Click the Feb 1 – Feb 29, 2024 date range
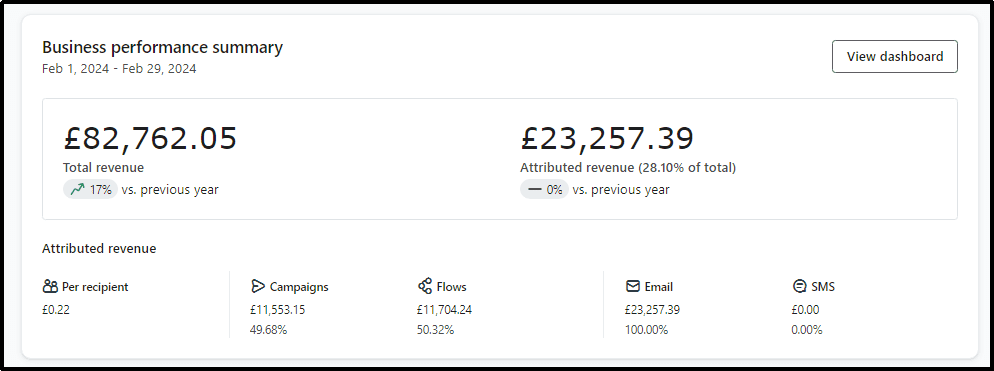This screenshot has width=994, height=371. 119,68
